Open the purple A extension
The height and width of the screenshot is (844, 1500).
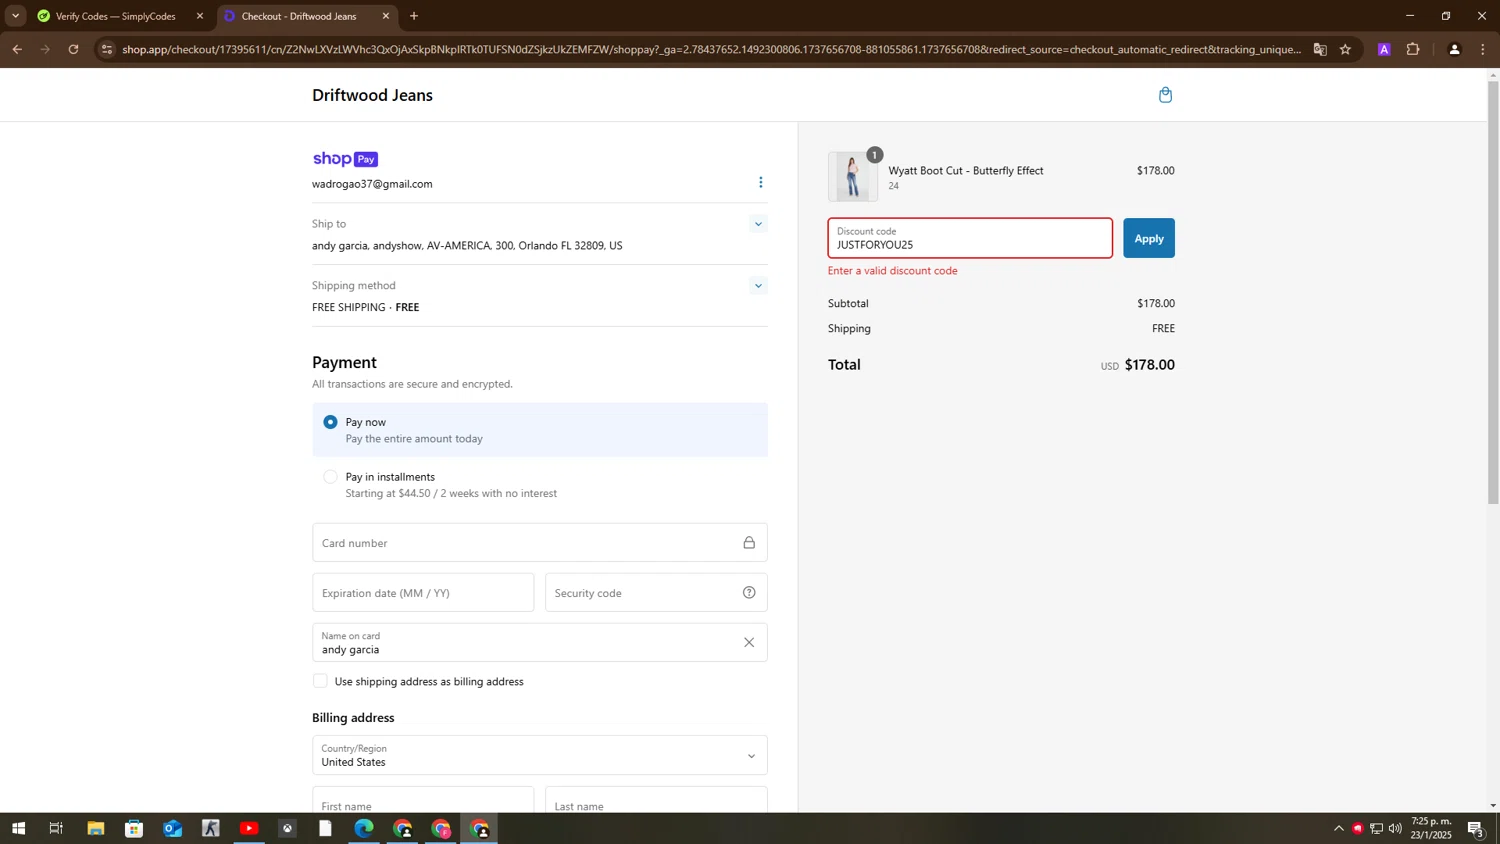pyautogui.click(x=1384, y=49)
